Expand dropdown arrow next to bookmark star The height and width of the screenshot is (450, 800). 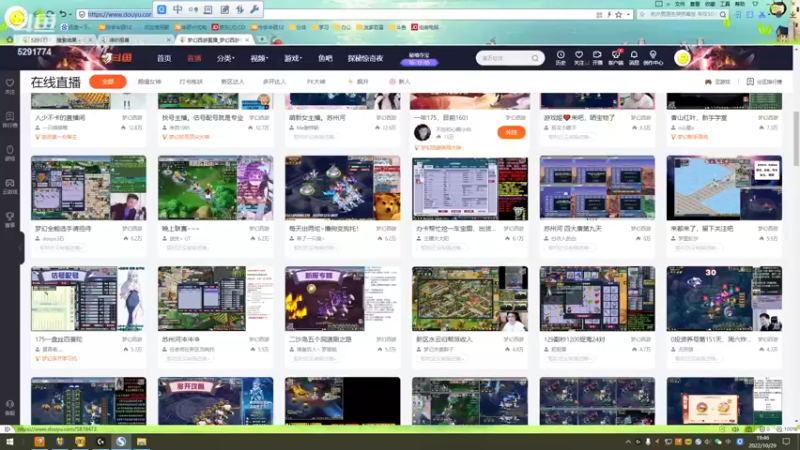coord(628,15)
